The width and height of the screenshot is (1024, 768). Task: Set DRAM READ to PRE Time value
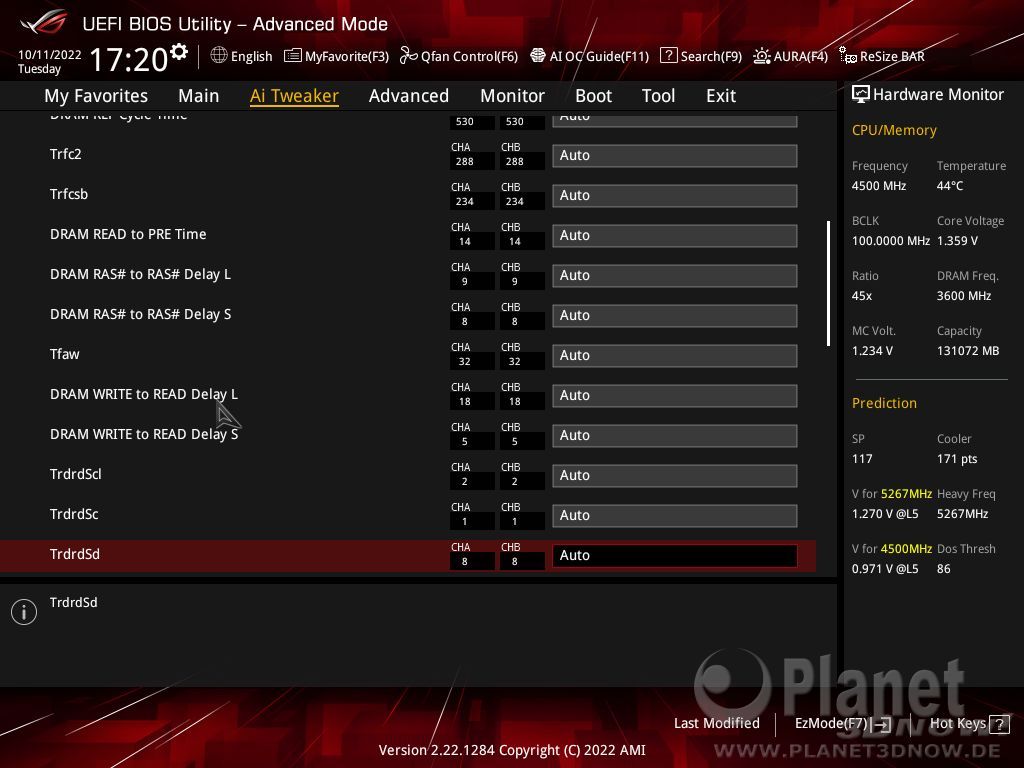click(675, 235)
